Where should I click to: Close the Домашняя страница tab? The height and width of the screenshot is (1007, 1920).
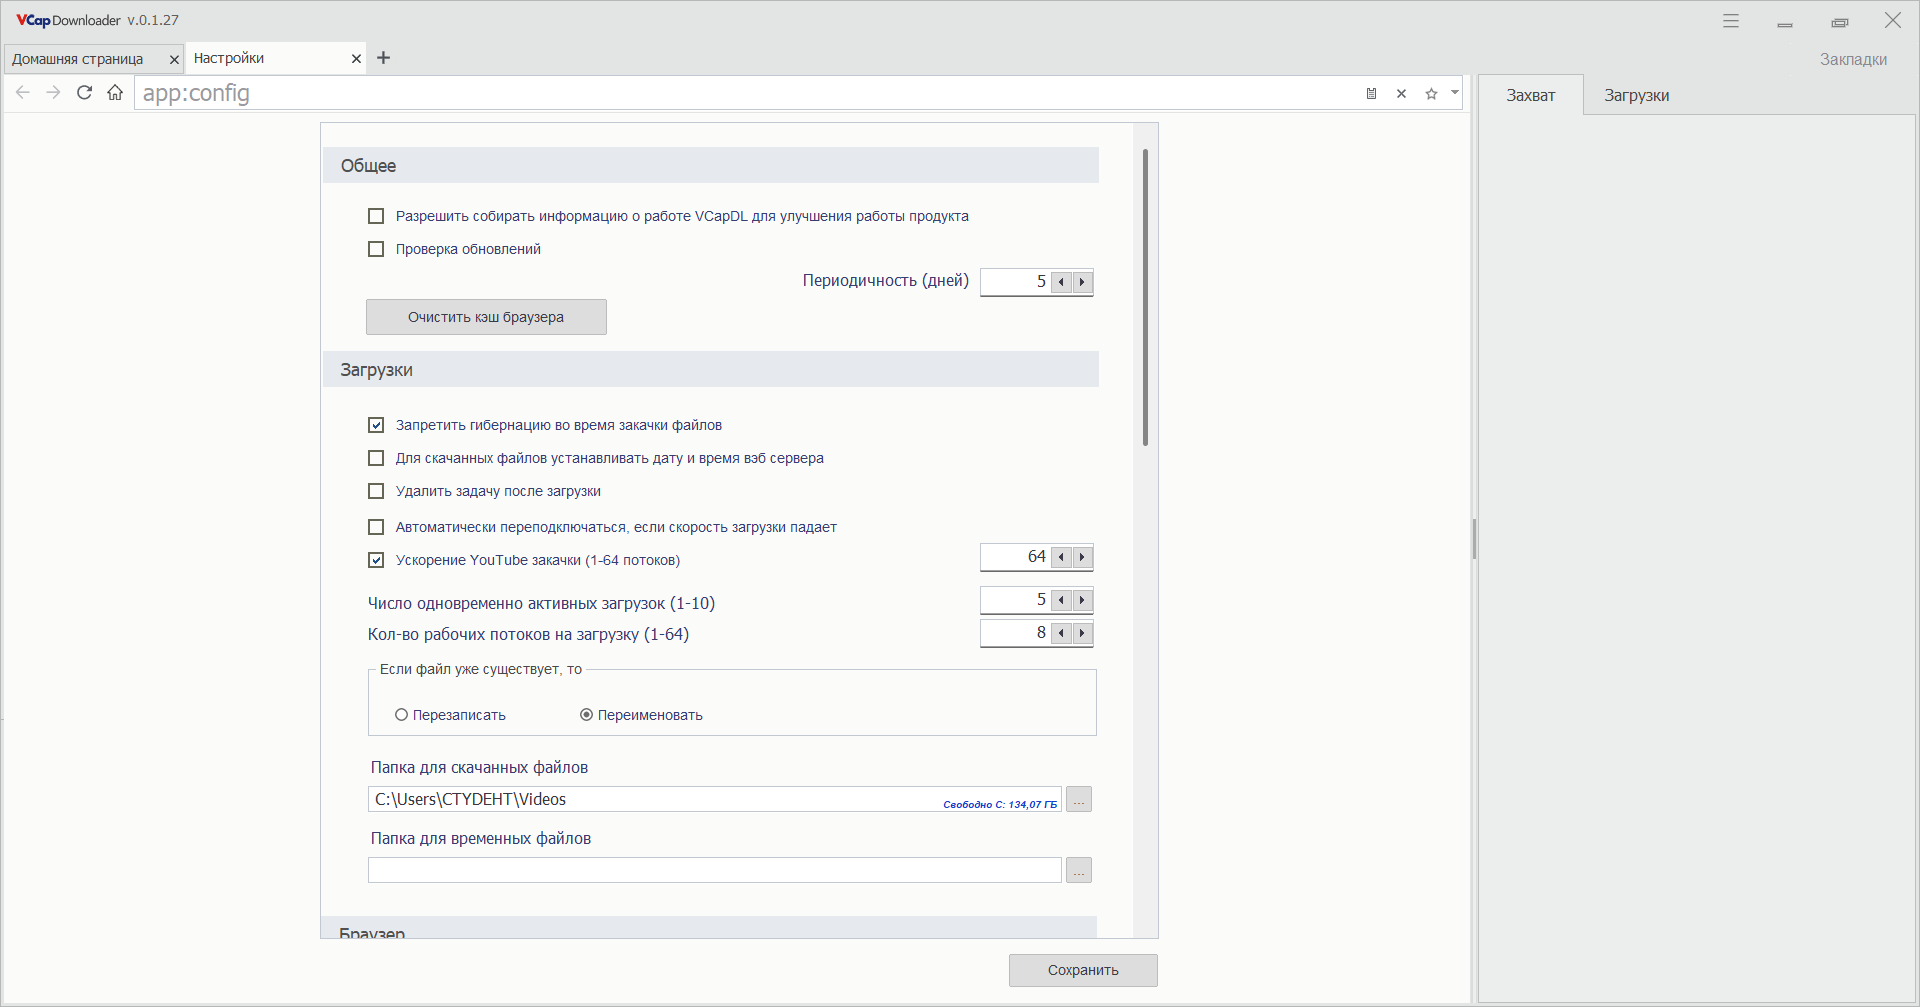click(x=174, y=60)
